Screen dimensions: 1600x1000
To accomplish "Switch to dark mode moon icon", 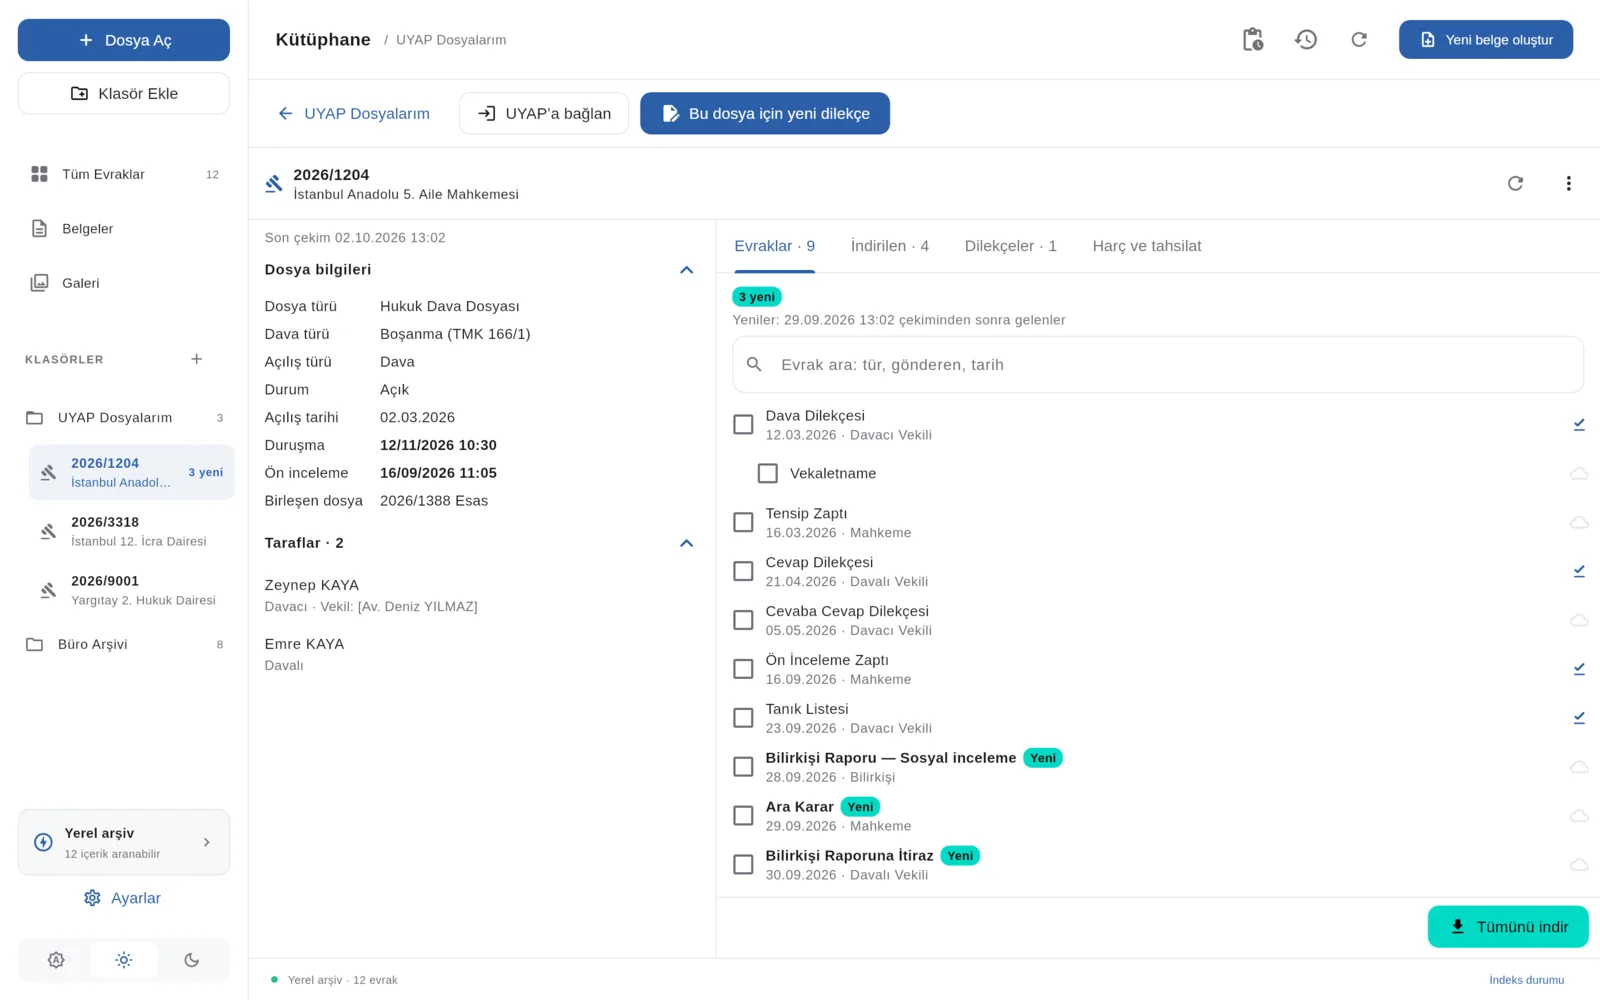I will tap(192, 960).
